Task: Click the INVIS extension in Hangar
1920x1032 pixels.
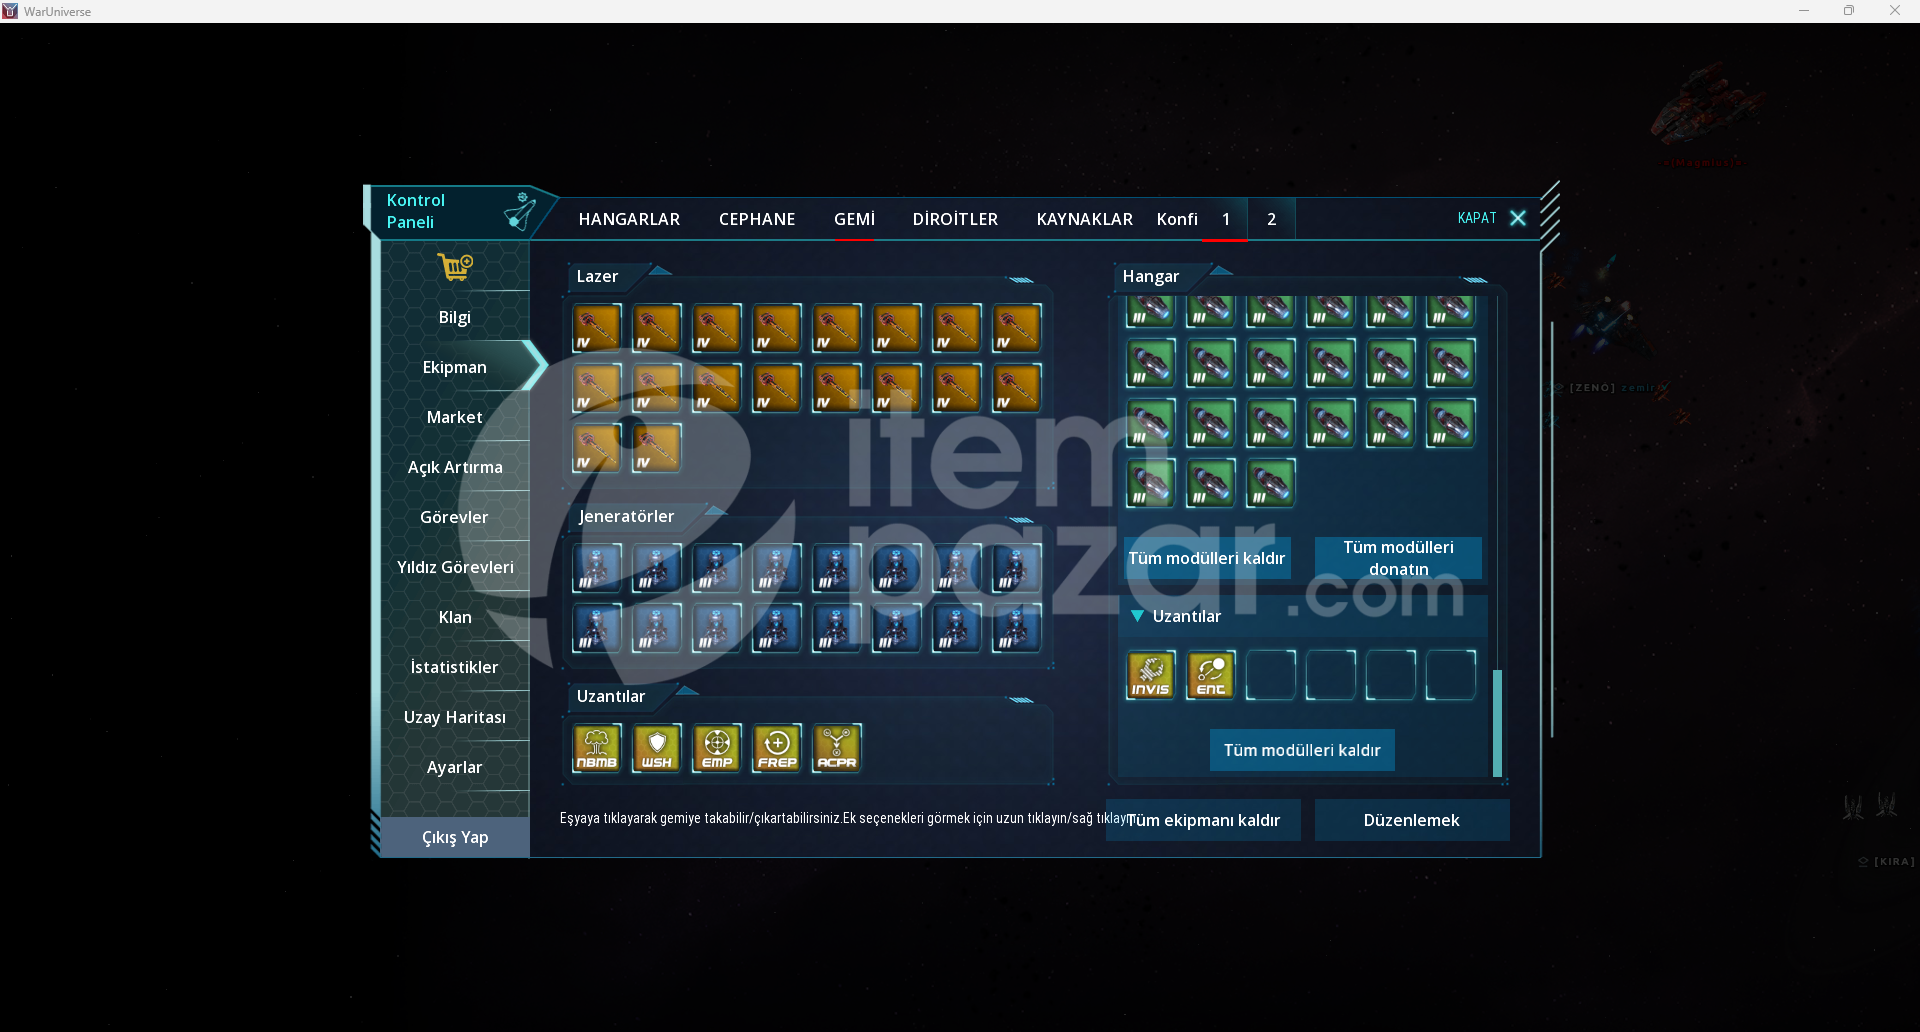Action: click(x=1151, y=675)
